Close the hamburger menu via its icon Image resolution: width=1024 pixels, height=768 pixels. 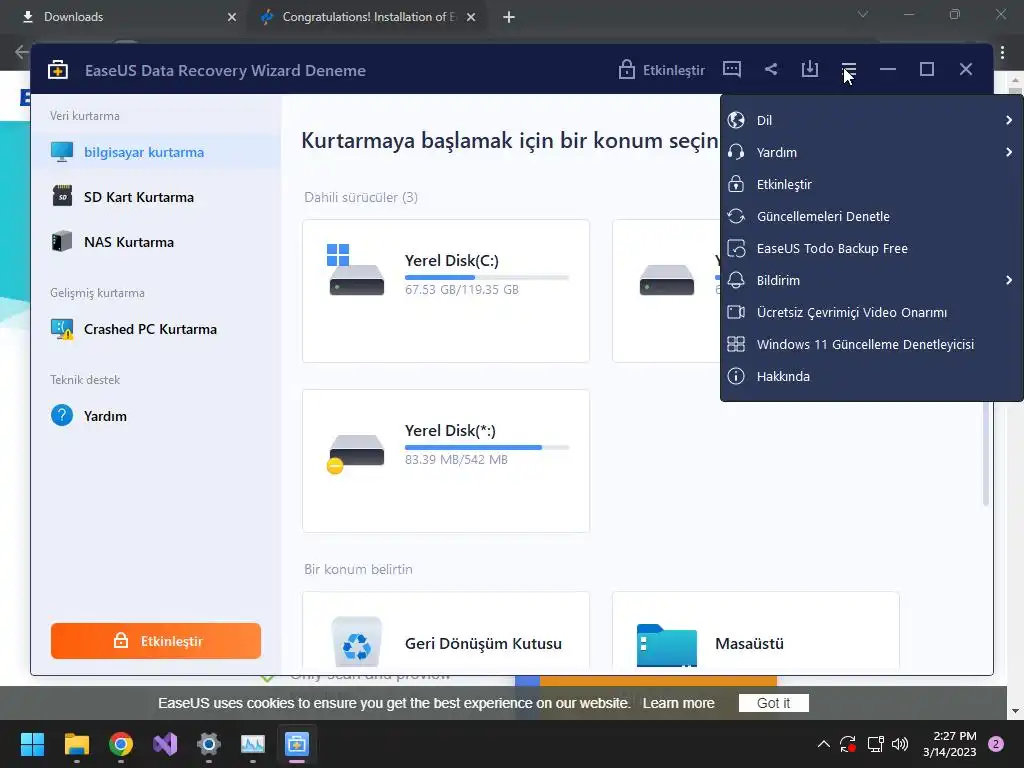point(848,69)
